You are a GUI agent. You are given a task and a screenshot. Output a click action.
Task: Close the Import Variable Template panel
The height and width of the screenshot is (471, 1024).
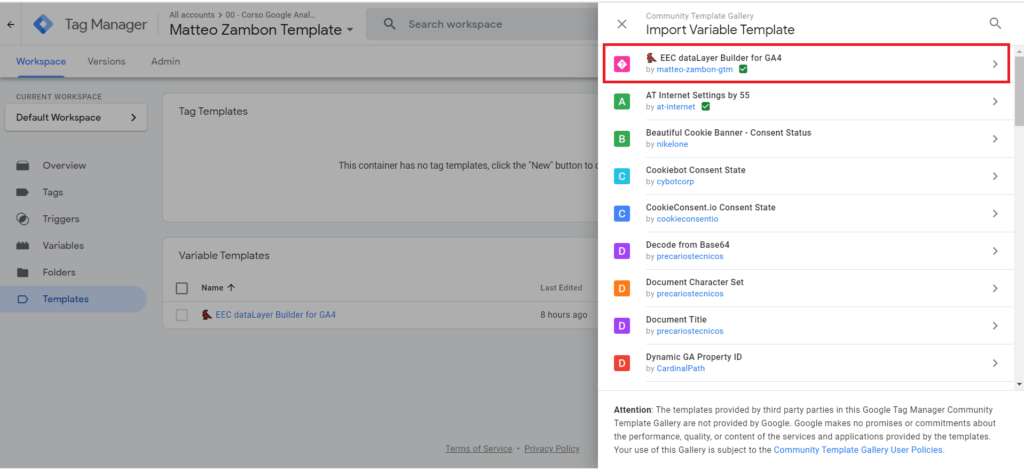click(622, 24)
